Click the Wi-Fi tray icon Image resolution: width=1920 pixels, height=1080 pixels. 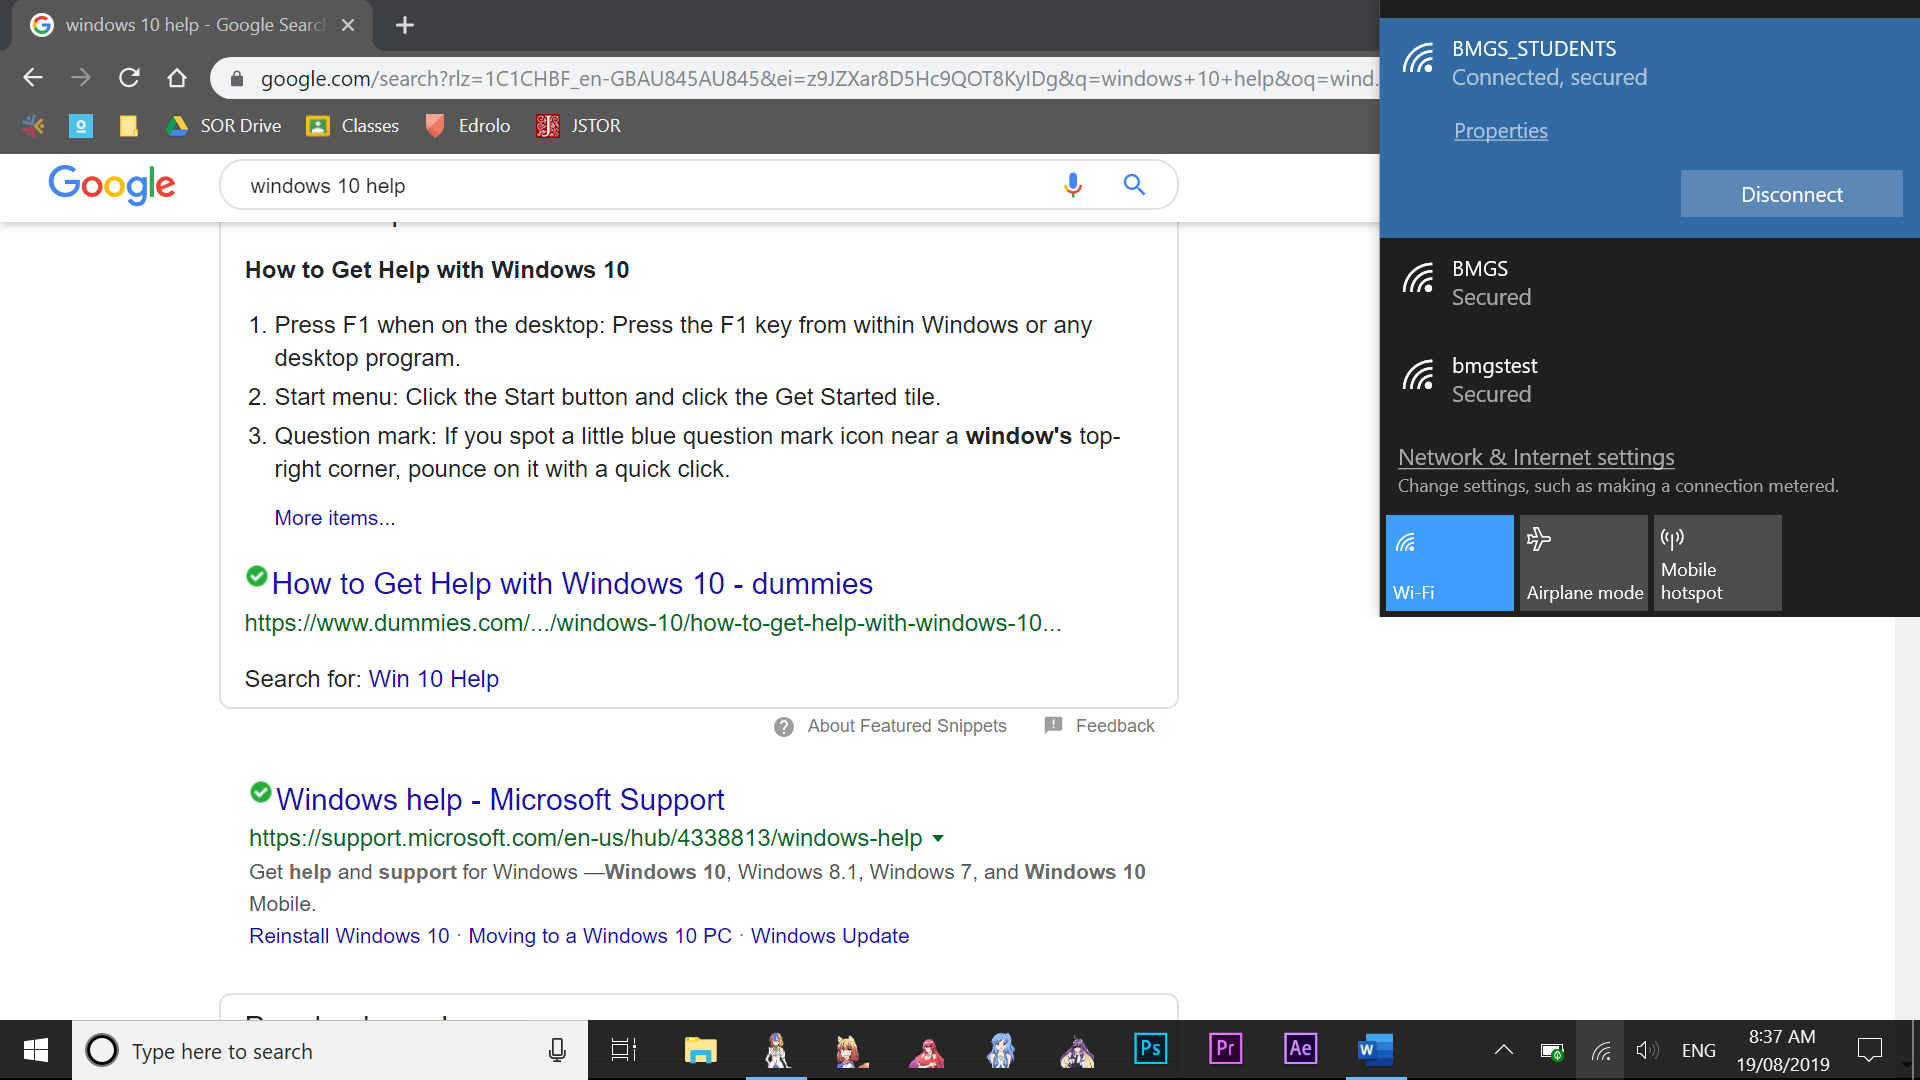1601,1050
